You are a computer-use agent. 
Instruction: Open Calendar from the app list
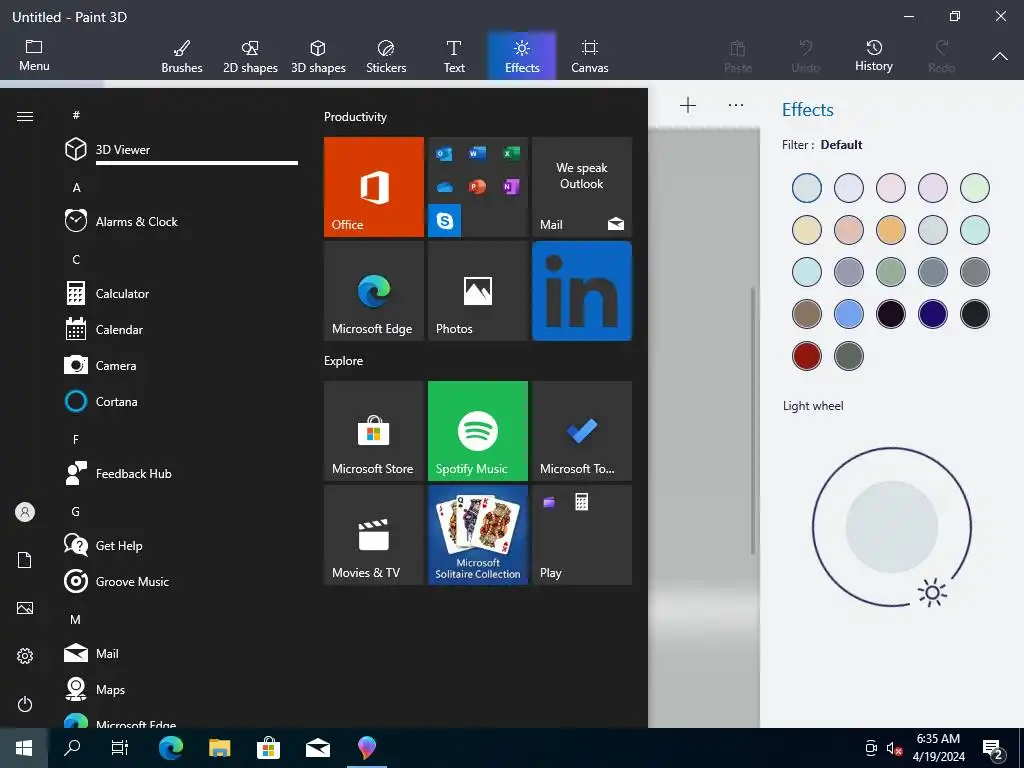pos(181,329)
